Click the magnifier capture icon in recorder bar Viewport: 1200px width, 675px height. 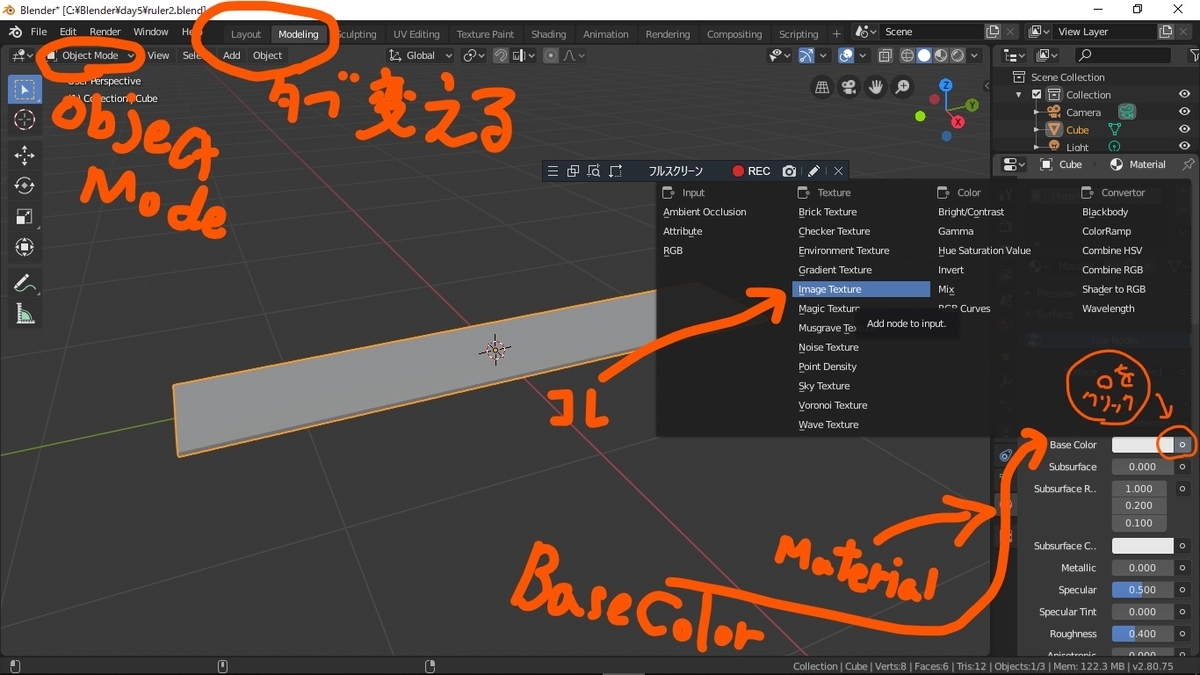coord(594,171)
